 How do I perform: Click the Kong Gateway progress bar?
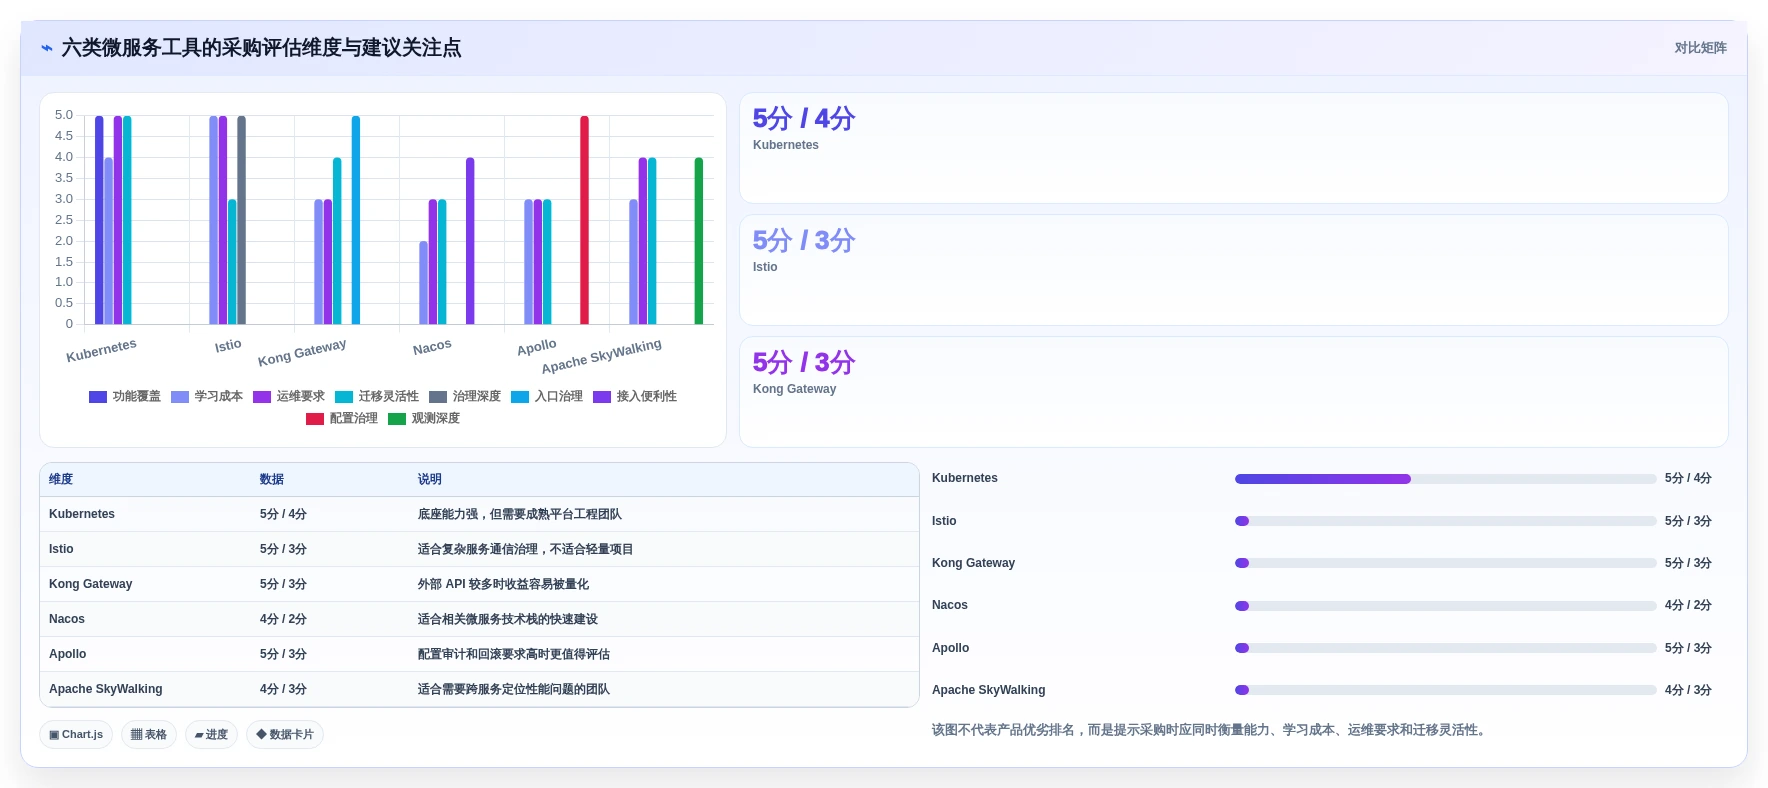(x=1445, y=563)
